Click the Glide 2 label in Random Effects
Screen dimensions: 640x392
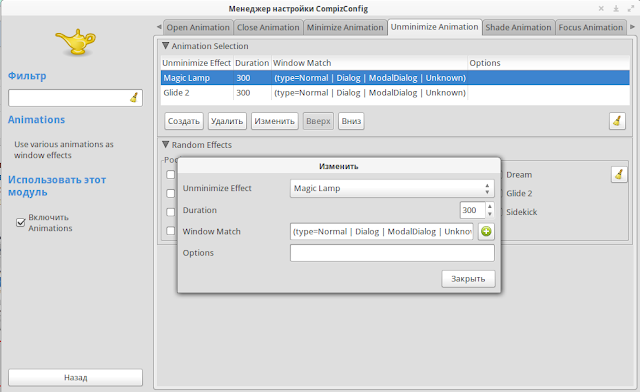tap(519, 193)
